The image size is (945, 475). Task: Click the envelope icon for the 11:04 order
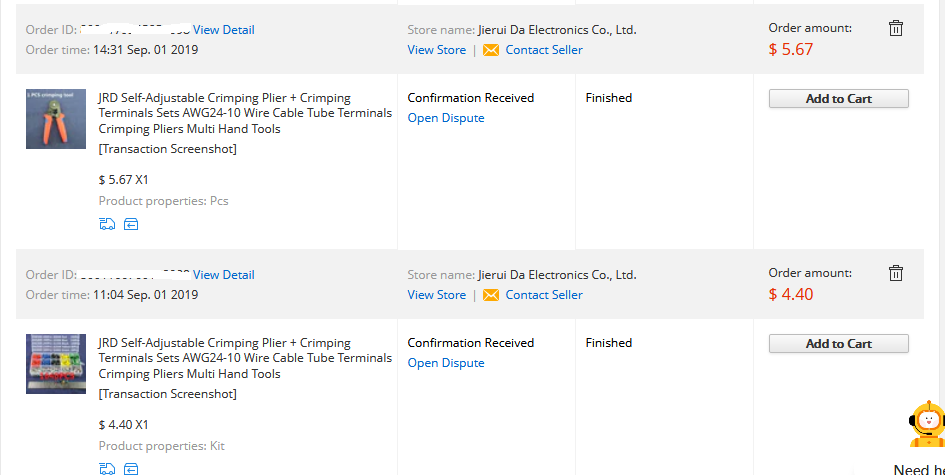(x=491, y=295)
